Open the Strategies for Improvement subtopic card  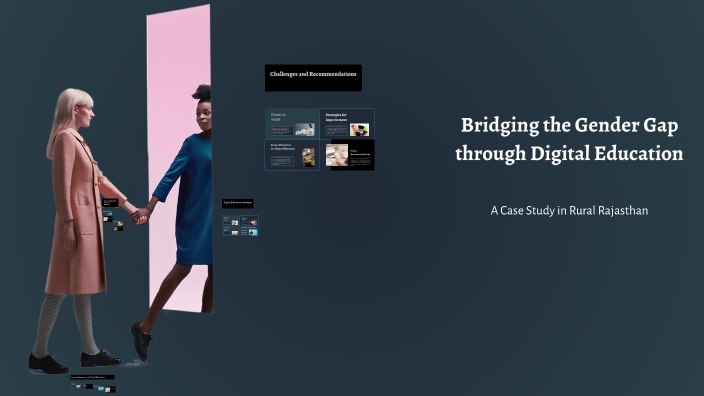coord(347,123)
